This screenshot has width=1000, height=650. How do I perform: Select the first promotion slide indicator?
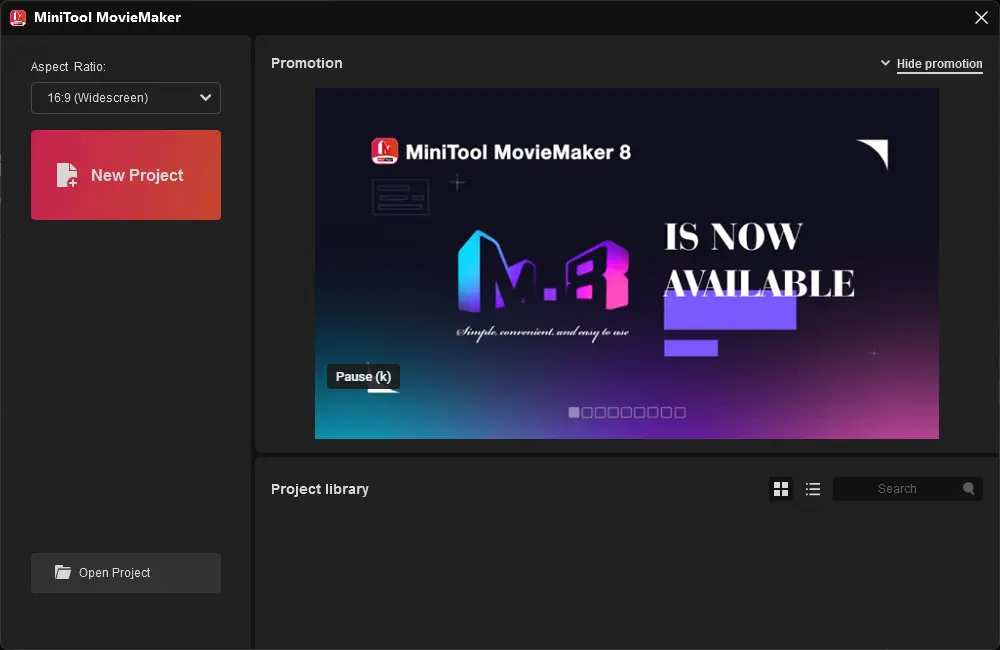(574, 413)
